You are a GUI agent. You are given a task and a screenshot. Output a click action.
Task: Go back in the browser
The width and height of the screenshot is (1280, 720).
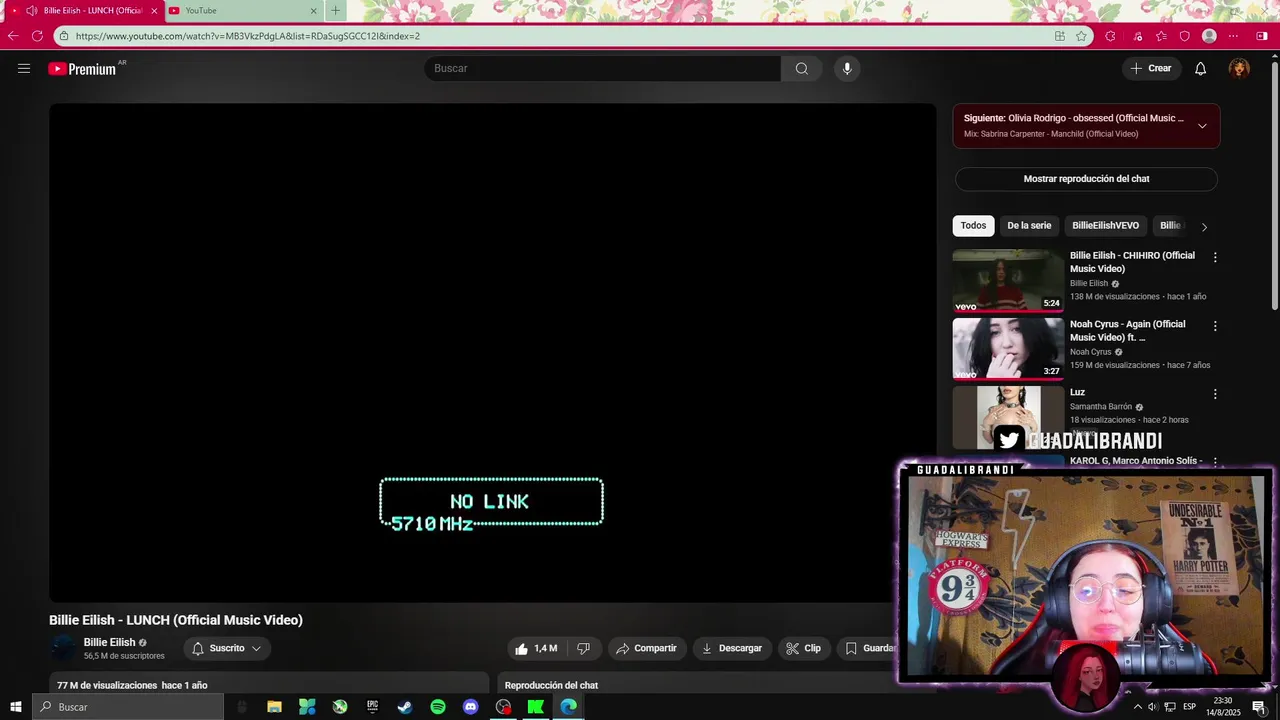pyautogui.click(x=13, y=36)
